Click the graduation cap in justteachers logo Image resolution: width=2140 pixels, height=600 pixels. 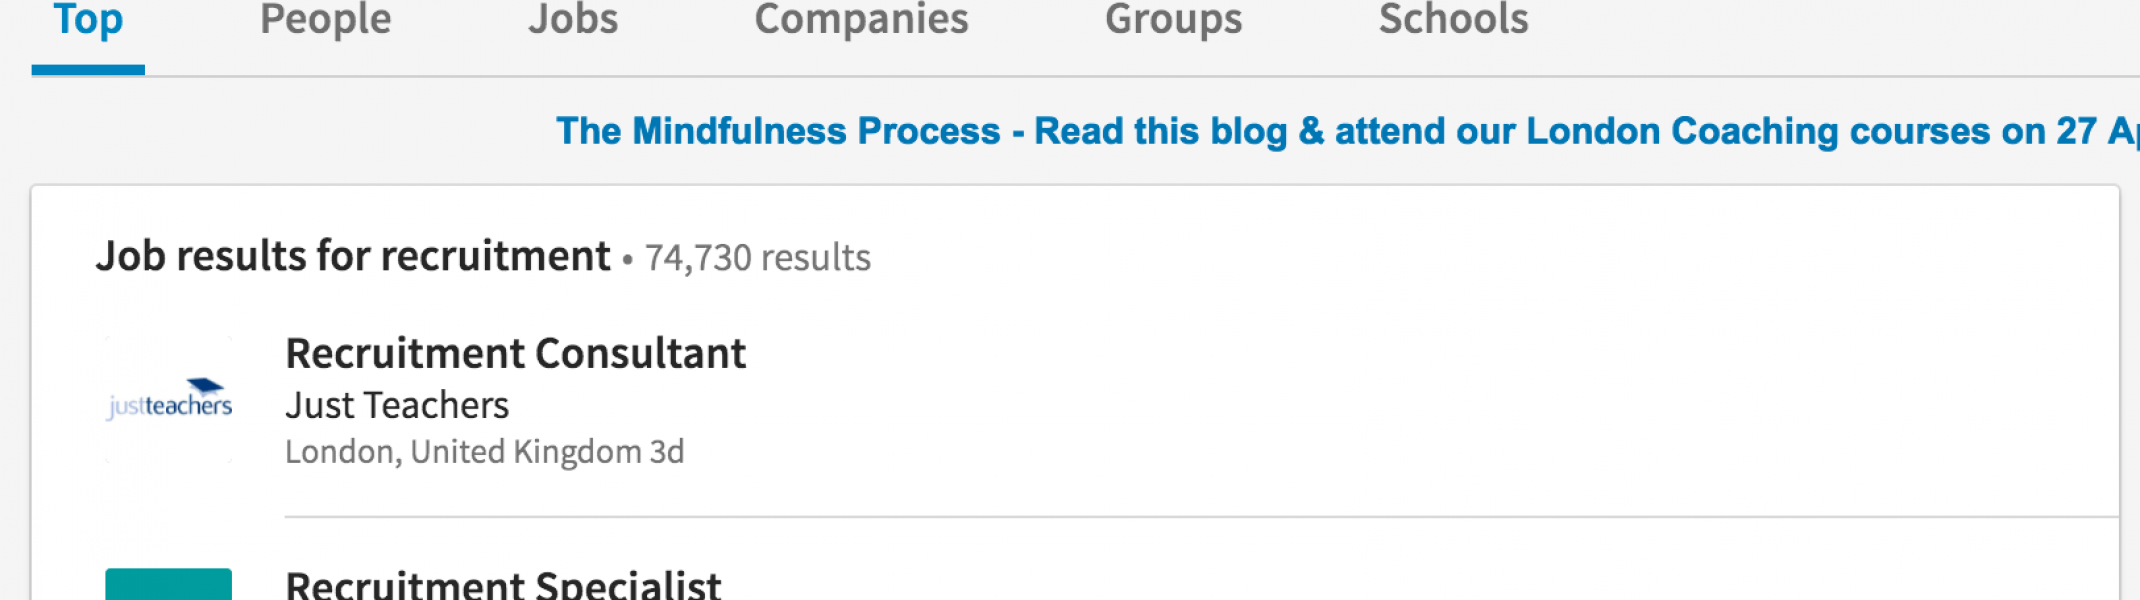[x=205, y=386]
